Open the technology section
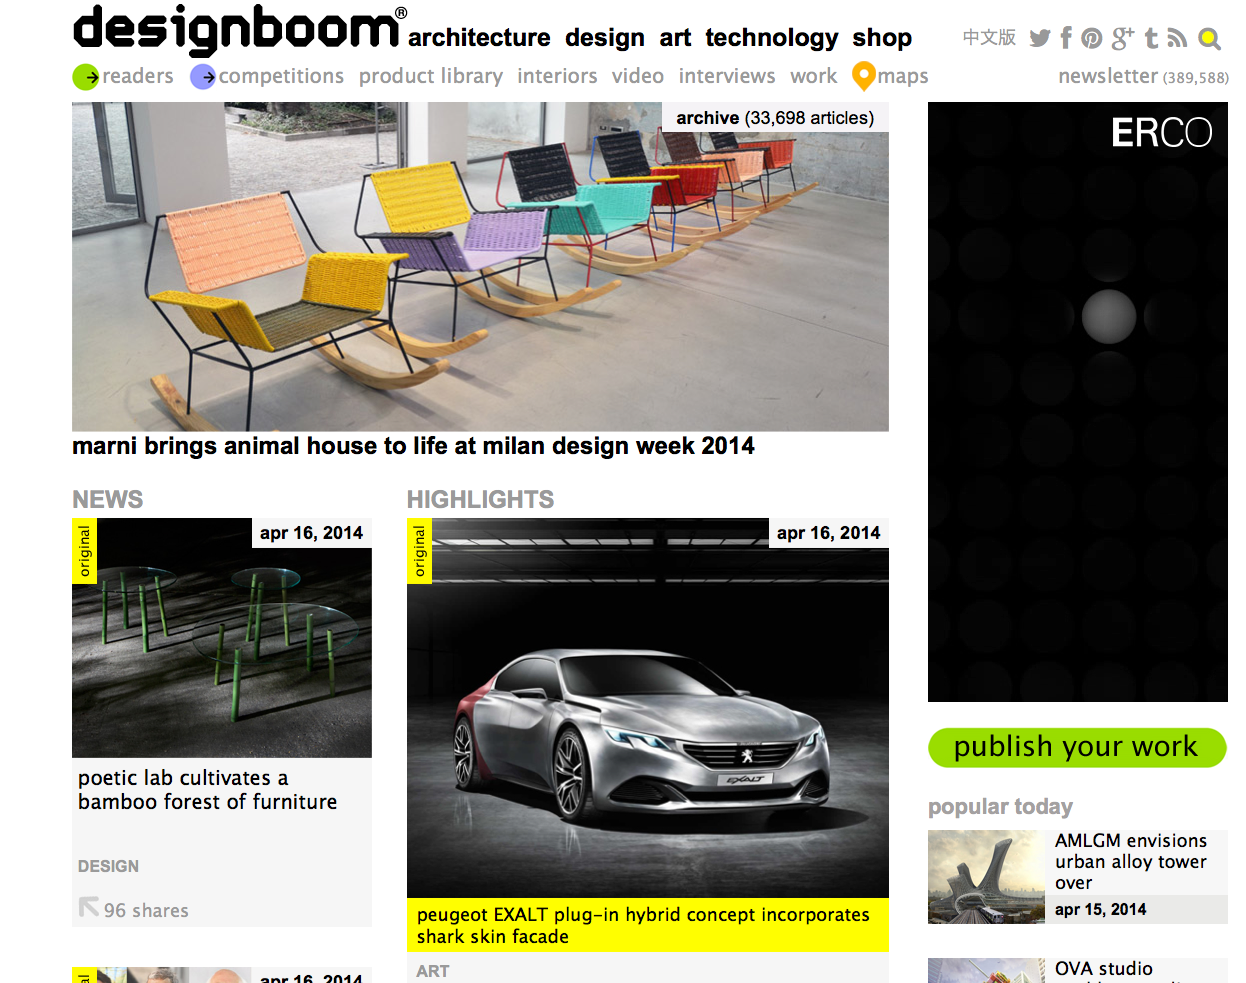 [772, 38]
